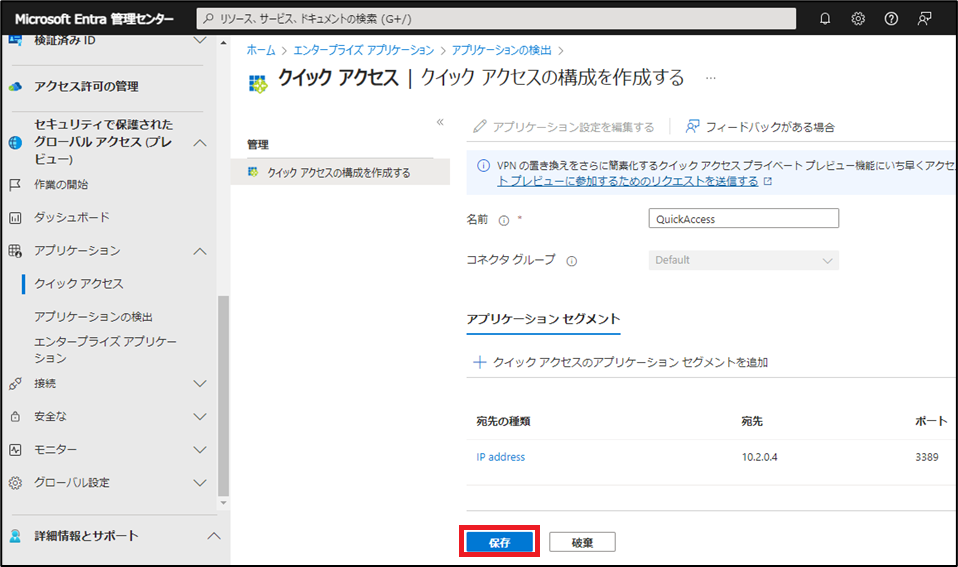Click the person icon beside 詳細情報とサポート
Viewport: 958px width, 567px height.
15,536
